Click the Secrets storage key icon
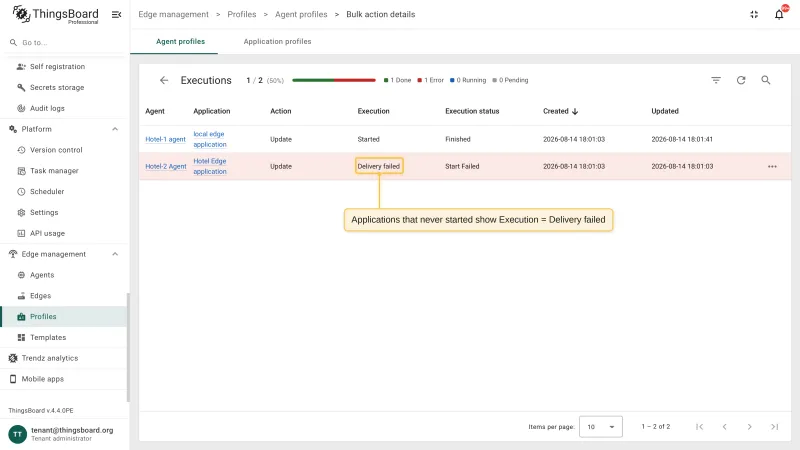Screen dimensions: 800x450 [21, 88]
